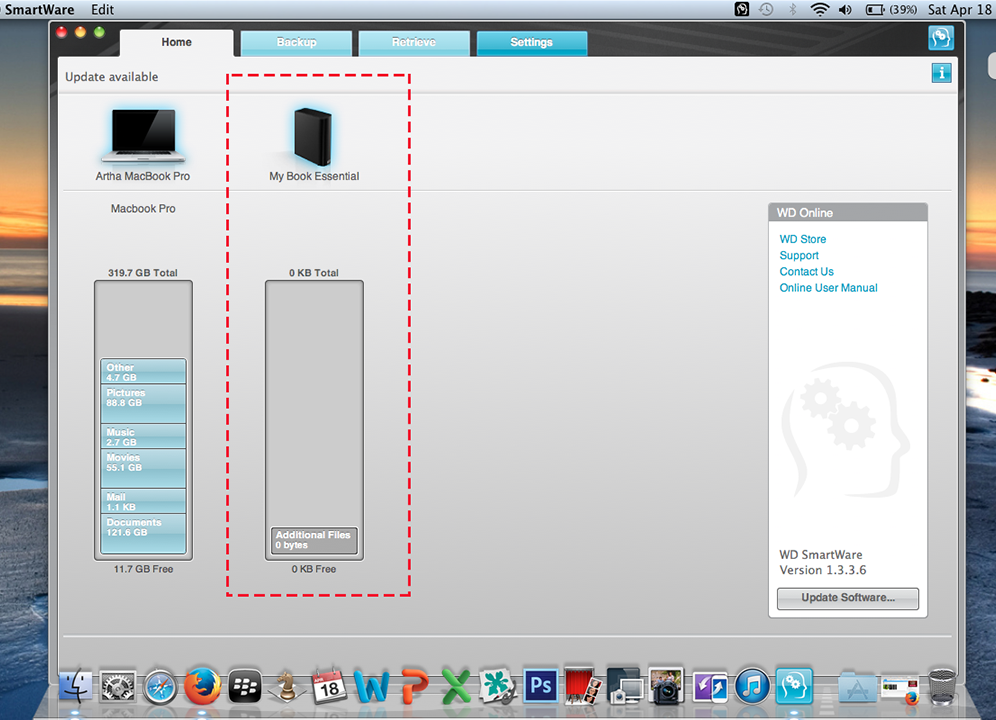This screenshot has width=996, height=720.
Task: Open the Trash in the dock
Action: [x=942, y=687]
